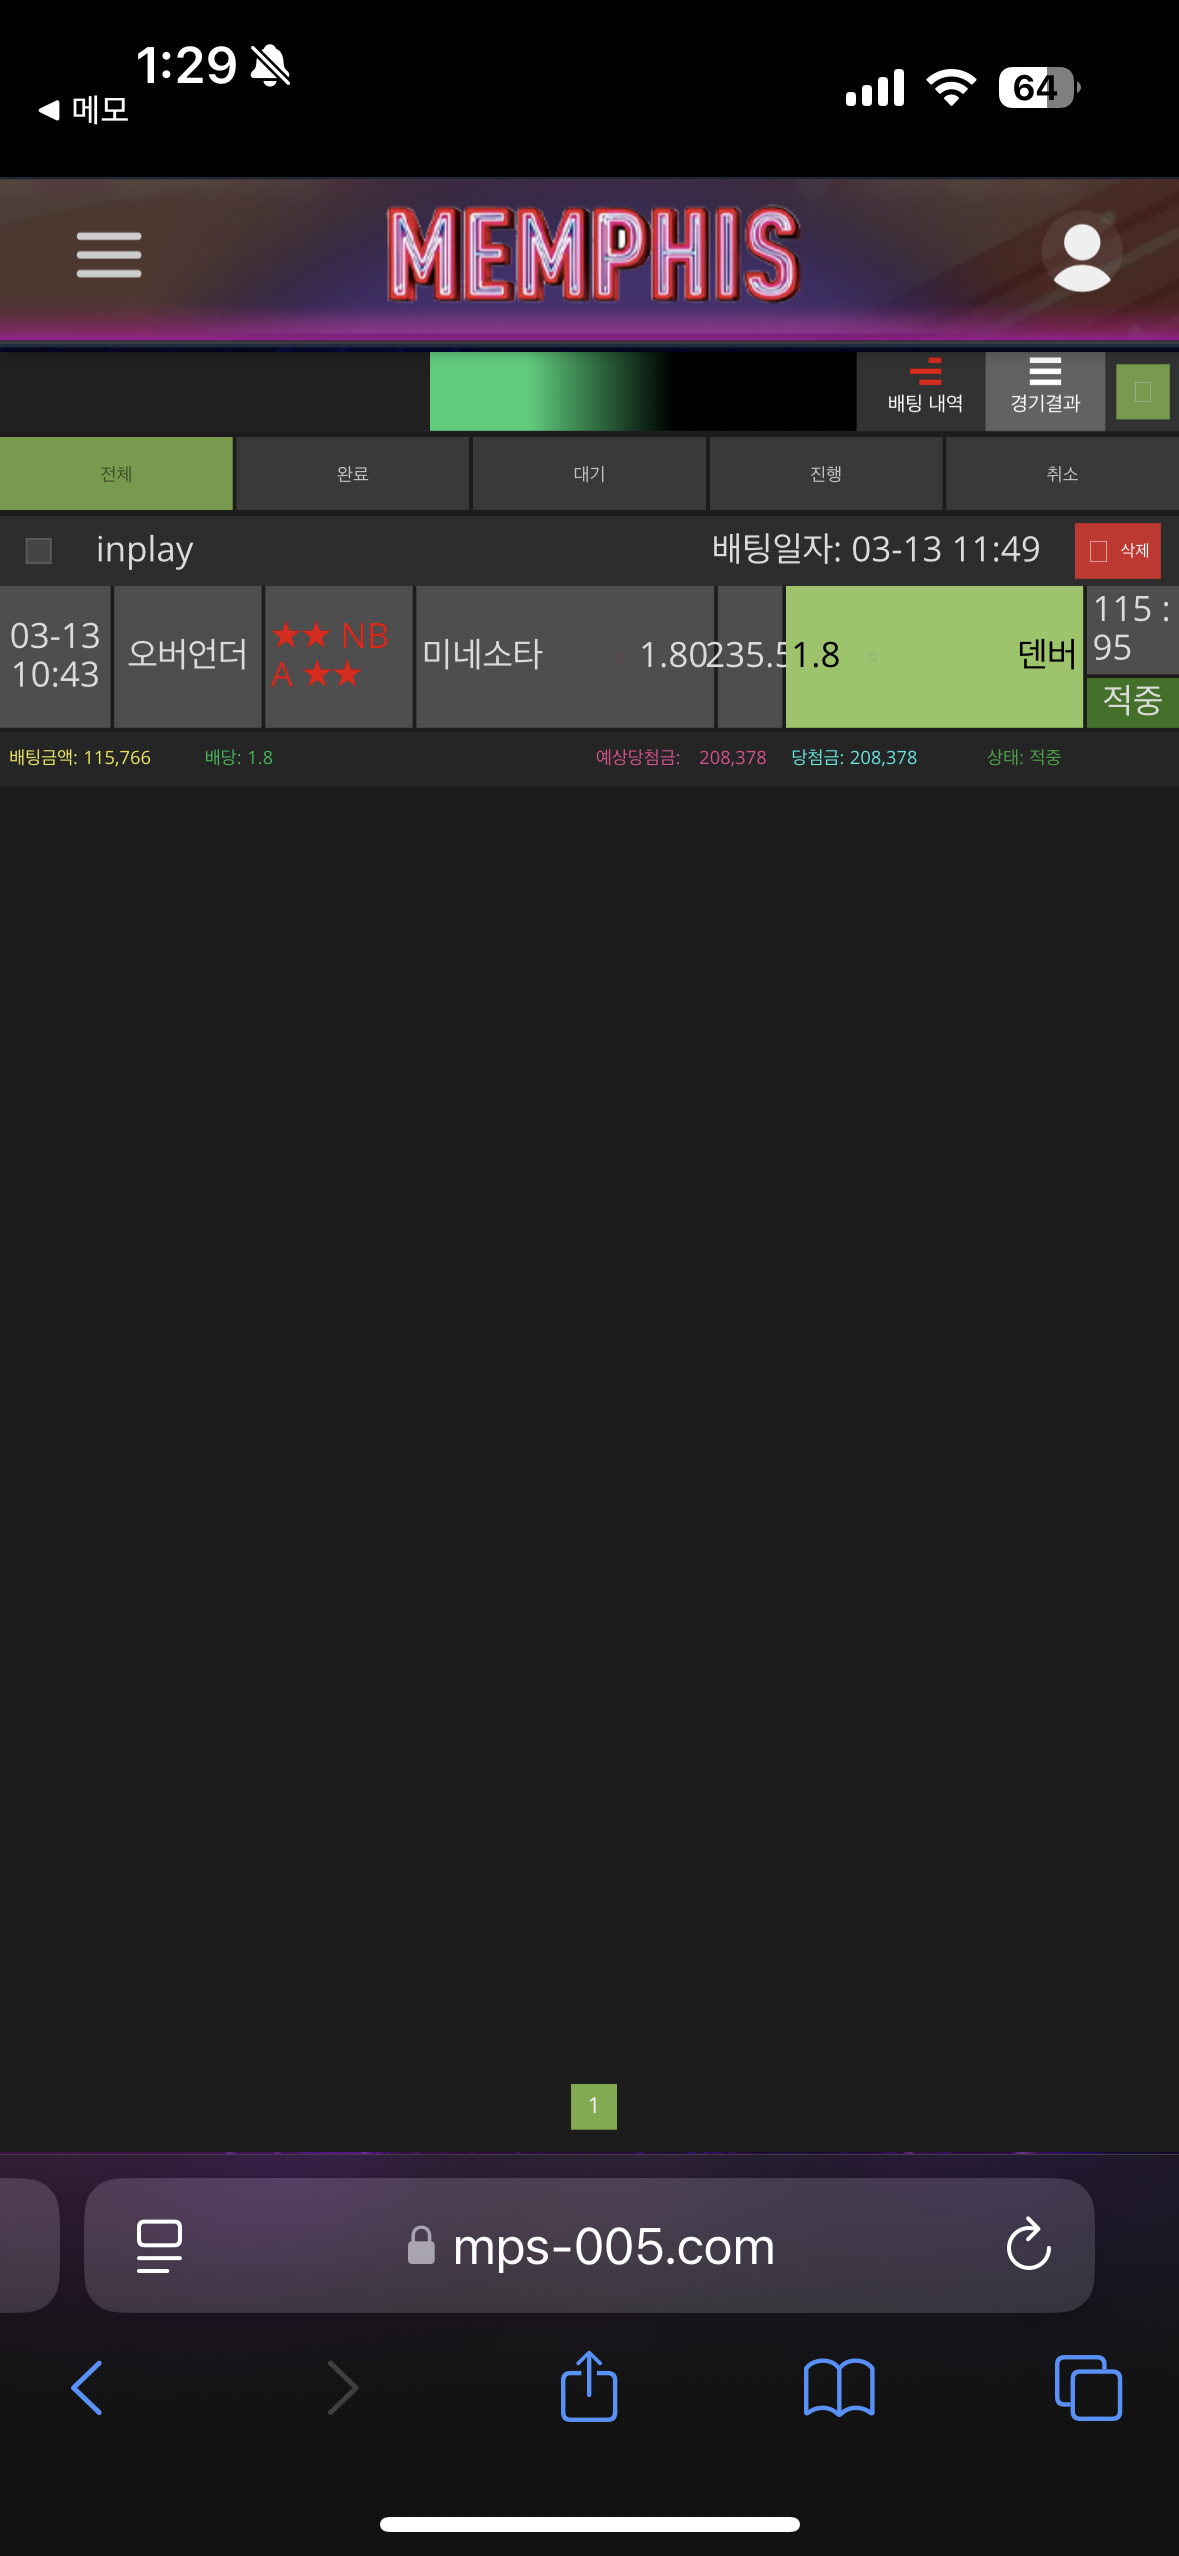
Task: Check the inplay bet checkbox
Action: 39,551
